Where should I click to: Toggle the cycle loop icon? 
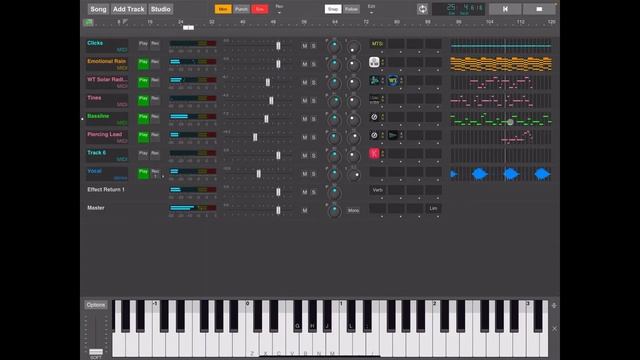point(422,9)
